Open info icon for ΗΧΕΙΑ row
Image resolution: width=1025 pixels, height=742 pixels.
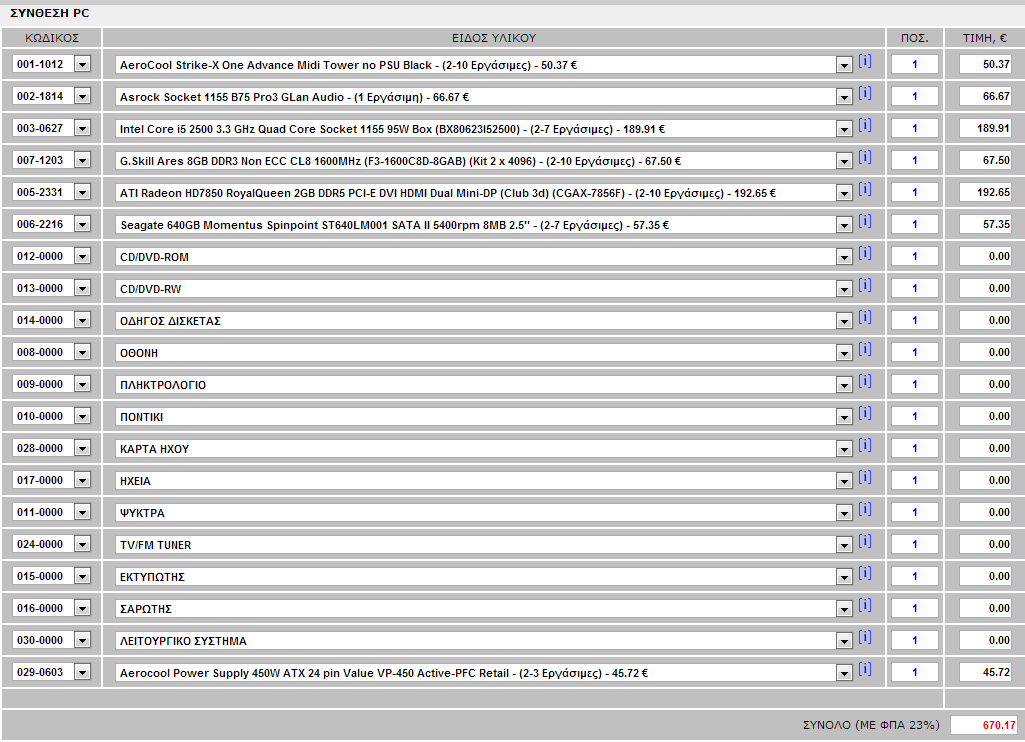864,477
